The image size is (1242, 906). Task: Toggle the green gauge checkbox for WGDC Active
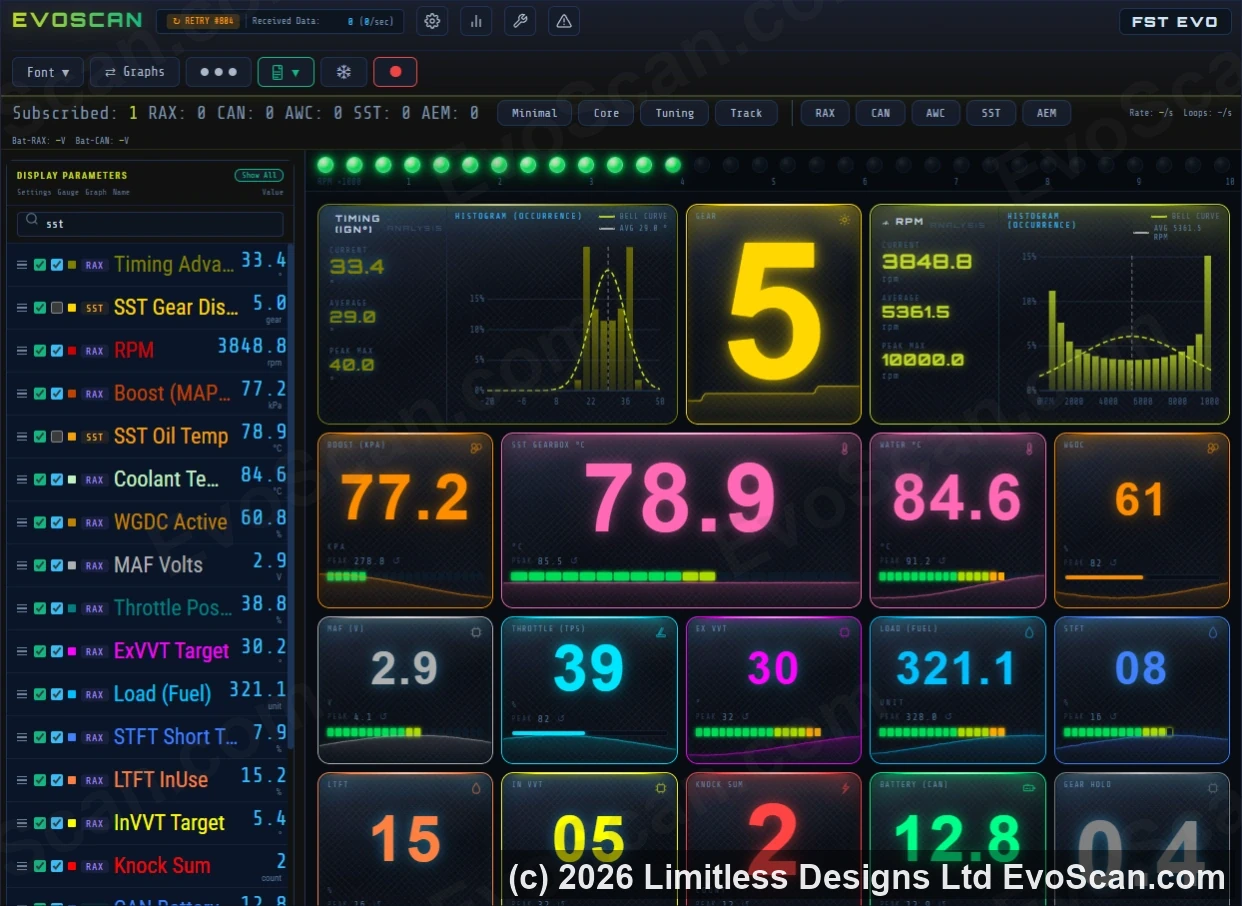pyautogui.click(x=40, y=523)
